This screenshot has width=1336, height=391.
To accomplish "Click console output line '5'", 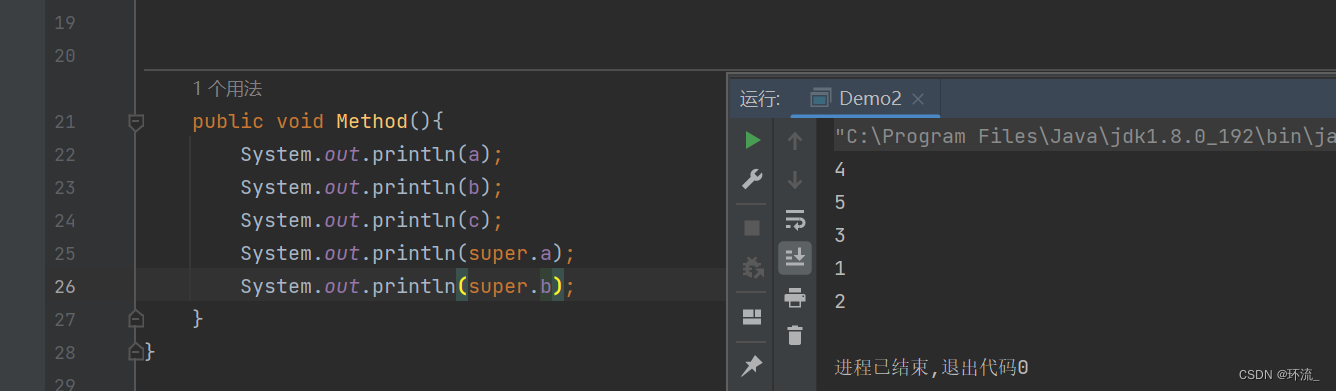I will pos(840,203).
